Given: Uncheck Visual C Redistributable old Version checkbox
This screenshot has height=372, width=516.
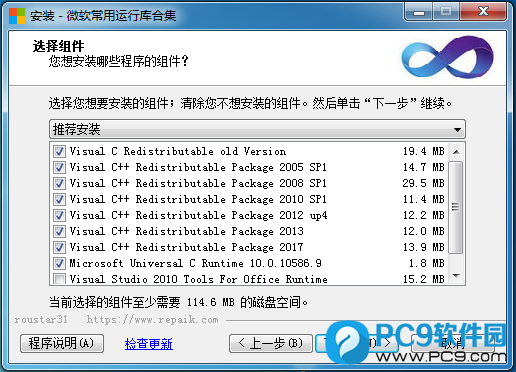Looking at the screenshot, I should 59,152.
